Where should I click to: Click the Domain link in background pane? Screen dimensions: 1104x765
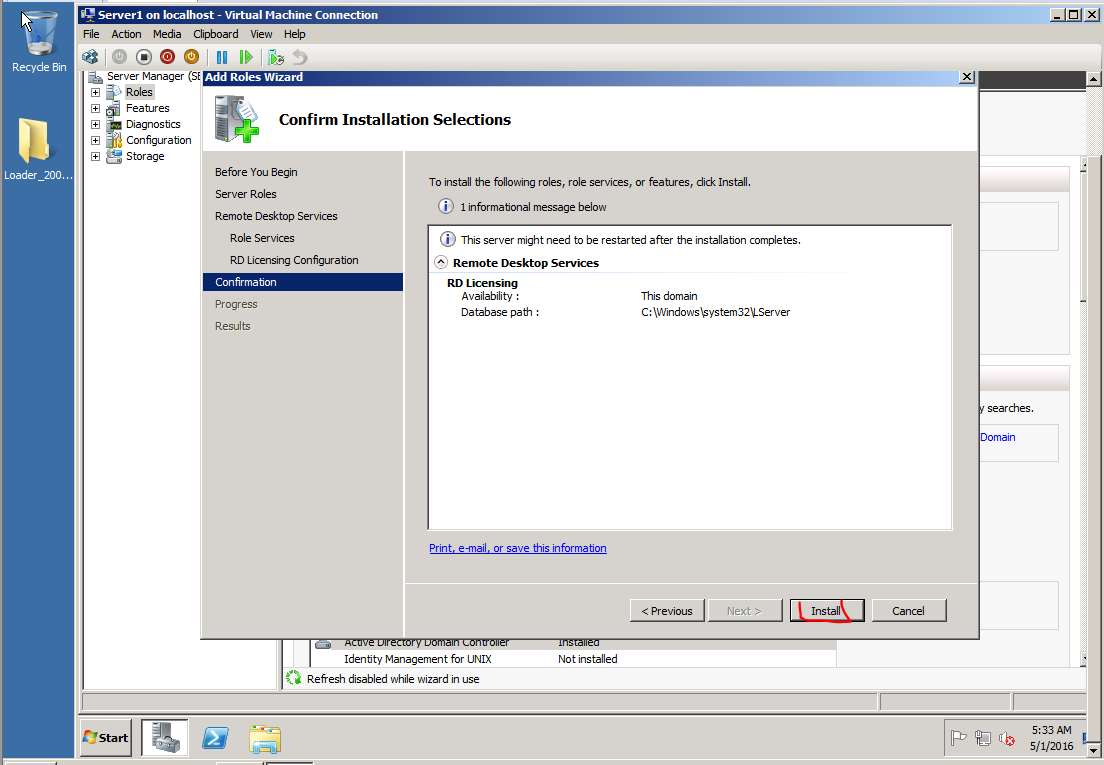click(998, 437)
